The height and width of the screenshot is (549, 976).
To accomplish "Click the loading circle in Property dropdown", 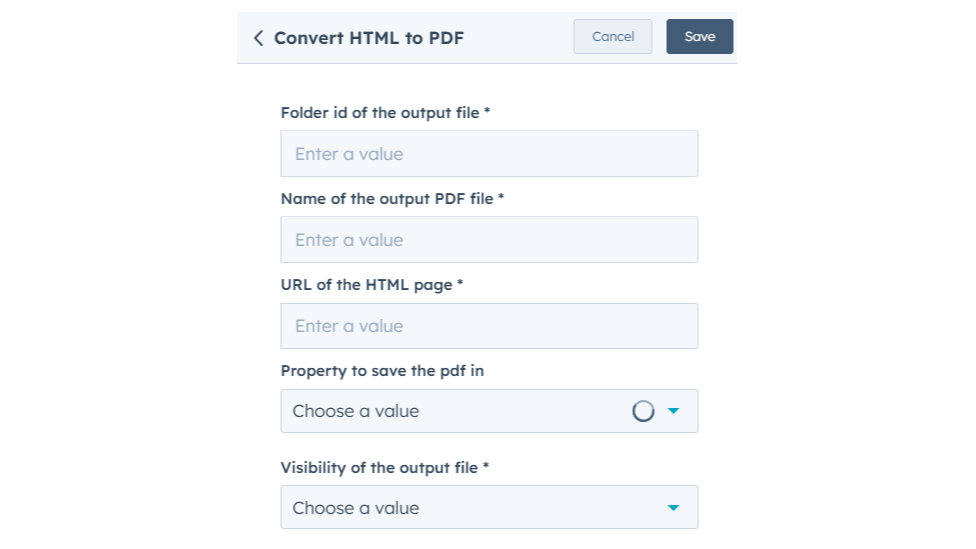I will coord(643,411).
